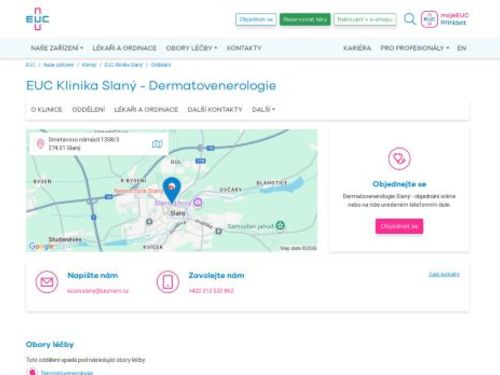Open the search magnifier icon
This screenshot has width=500, height=375.
pyautogui.click(x=410, y=19)
